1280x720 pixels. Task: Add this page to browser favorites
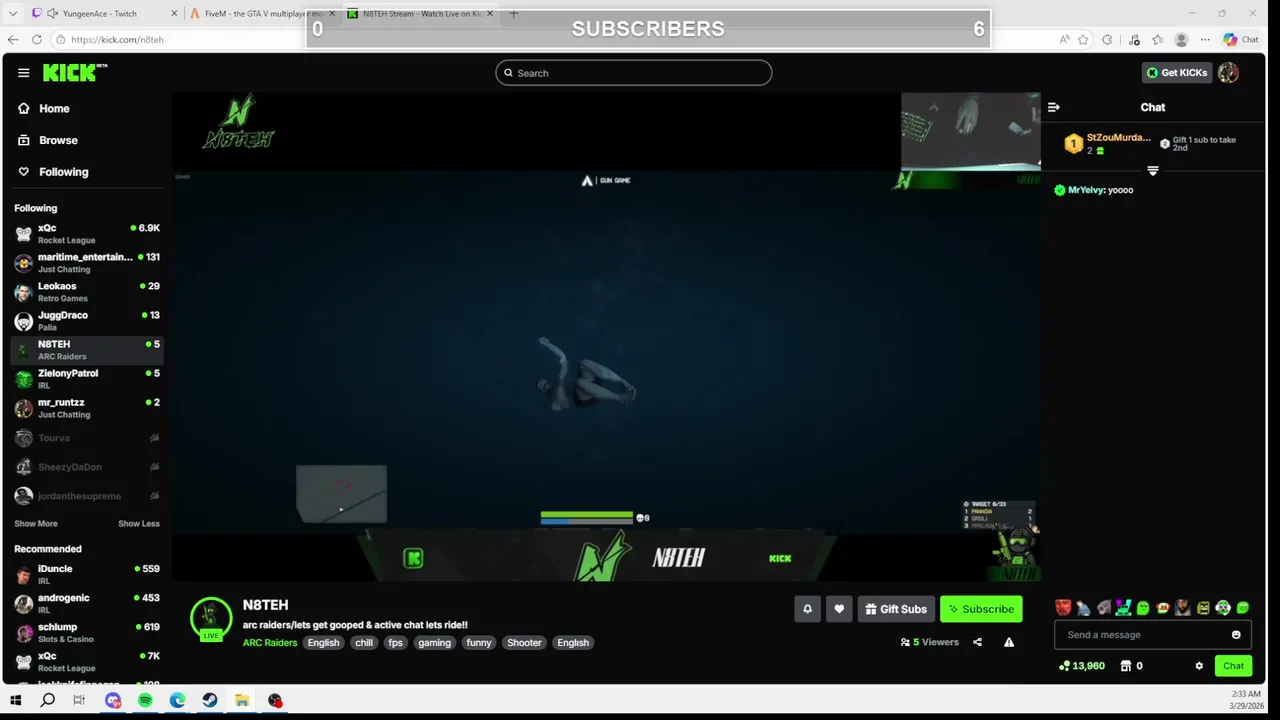pyautogui.click(x=1083, y=40)
